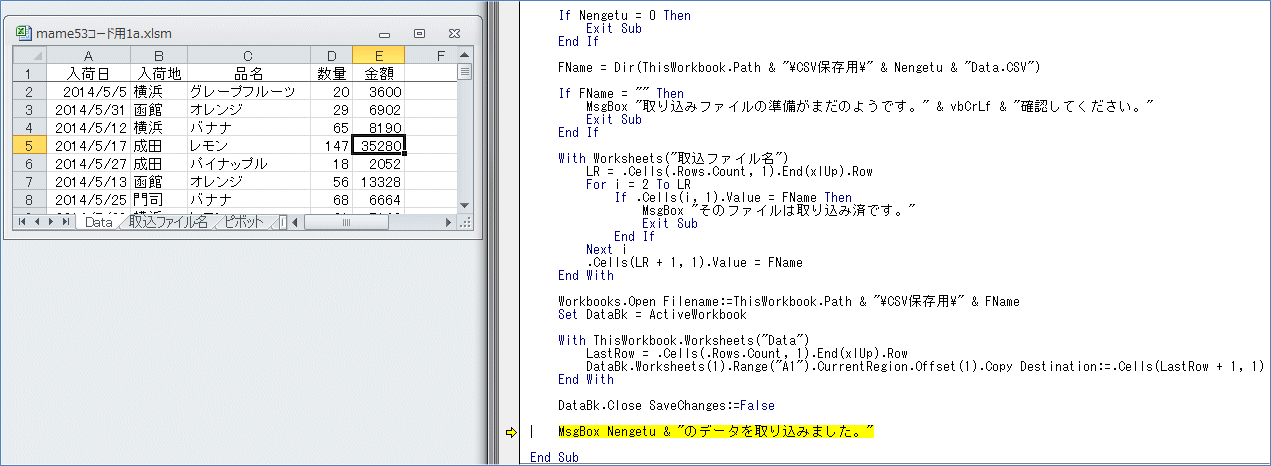Go to first sheet with tab scroll arrow
Screen dimensions: 1271x466
(22, 222)
